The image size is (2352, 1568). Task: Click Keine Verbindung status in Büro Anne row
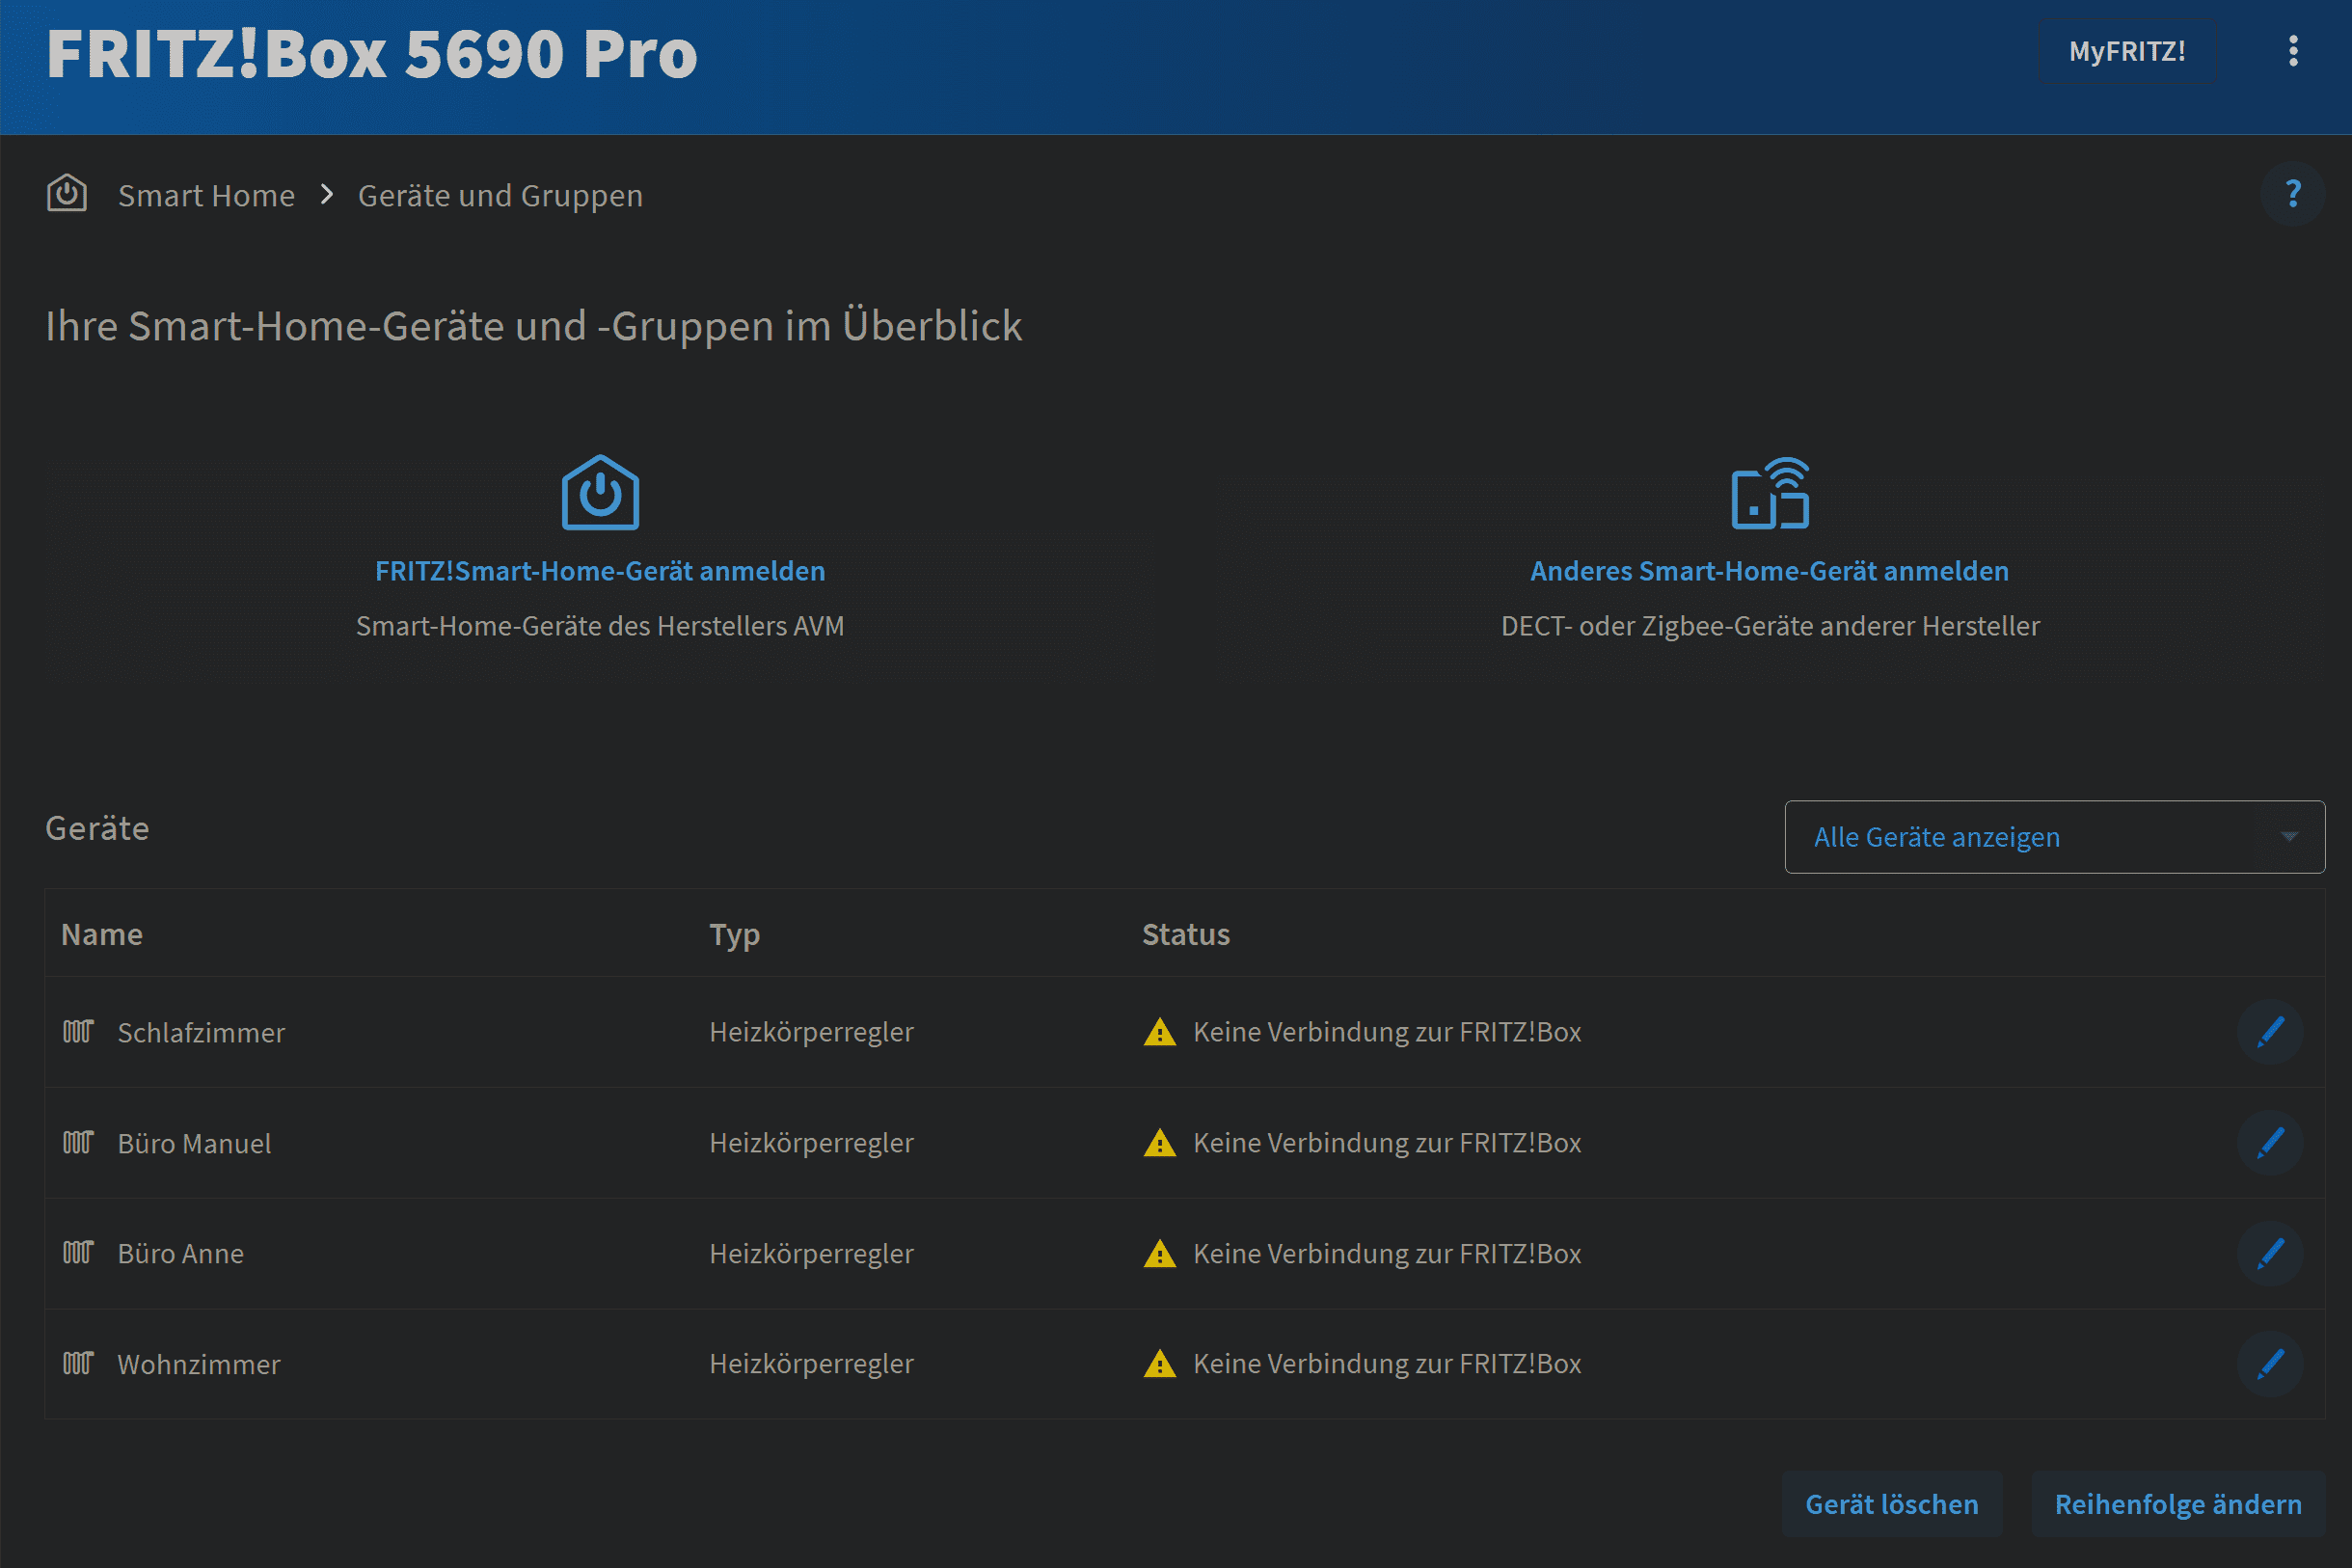[1387, 1254]
